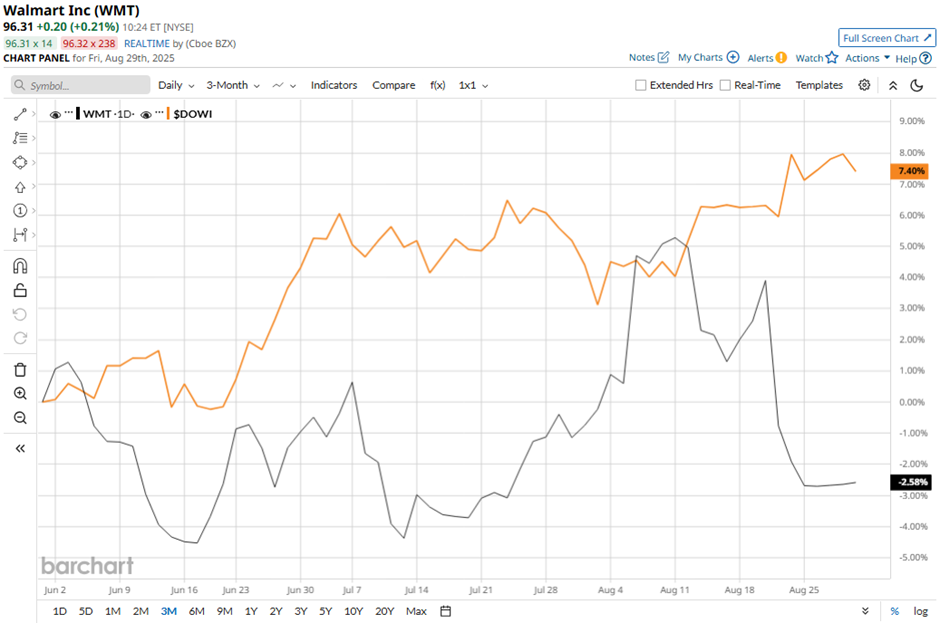Click the Watch link
The image size is (940, 623).
tap(809, 58)
